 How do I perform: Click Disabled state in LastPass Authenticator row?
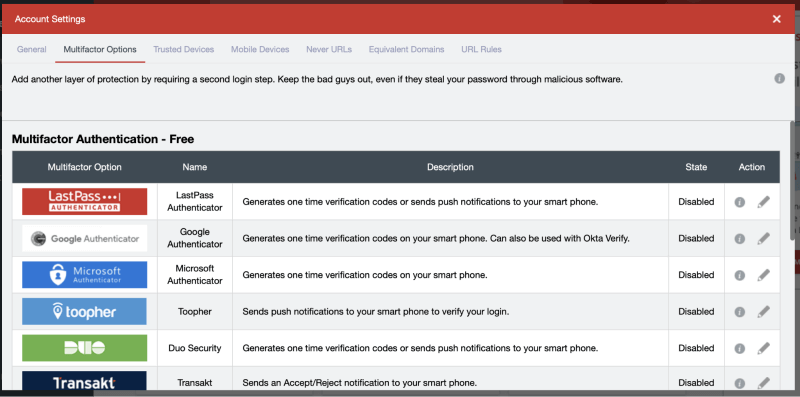(696, 202)
